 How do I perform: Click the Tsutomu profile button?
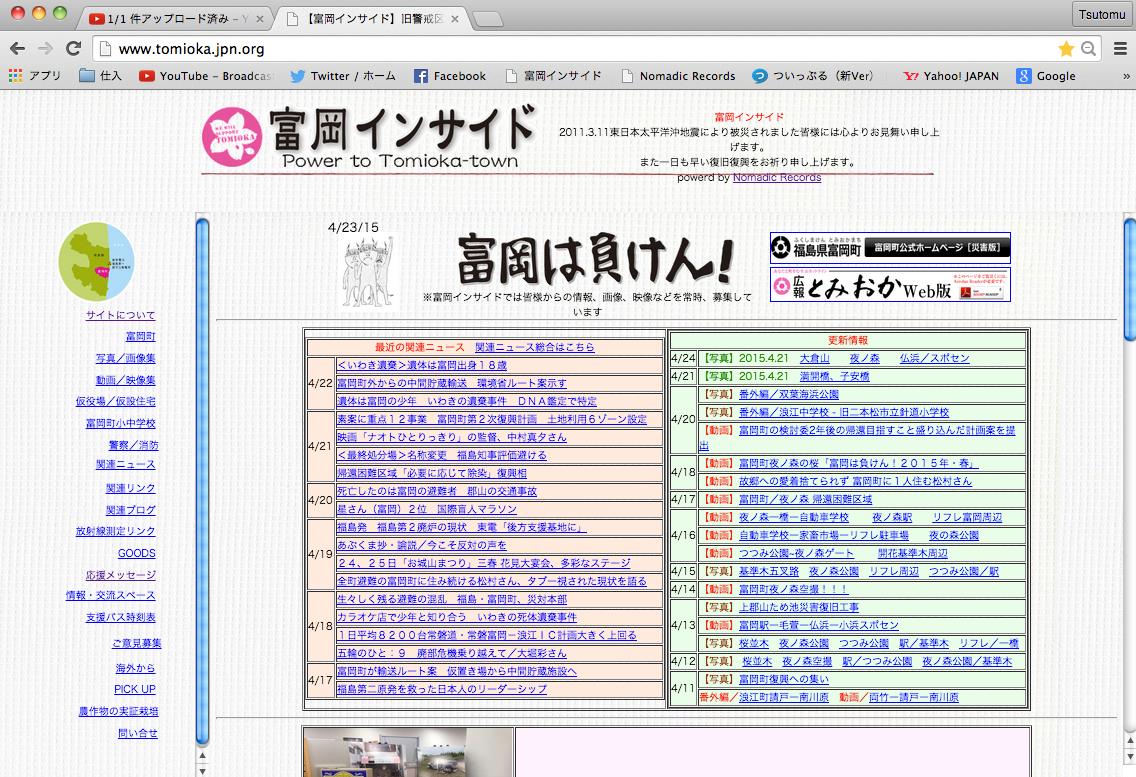click(1101, 14)
